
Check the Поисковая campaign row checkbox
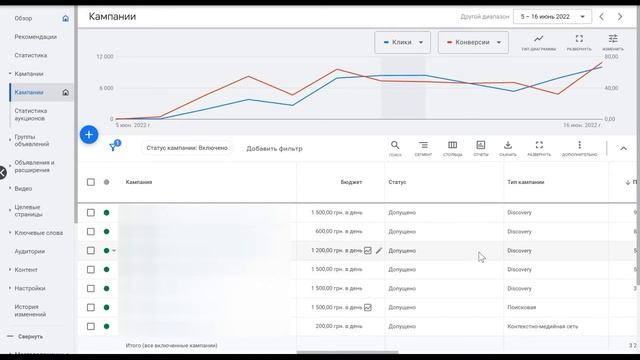click(91, 307)
